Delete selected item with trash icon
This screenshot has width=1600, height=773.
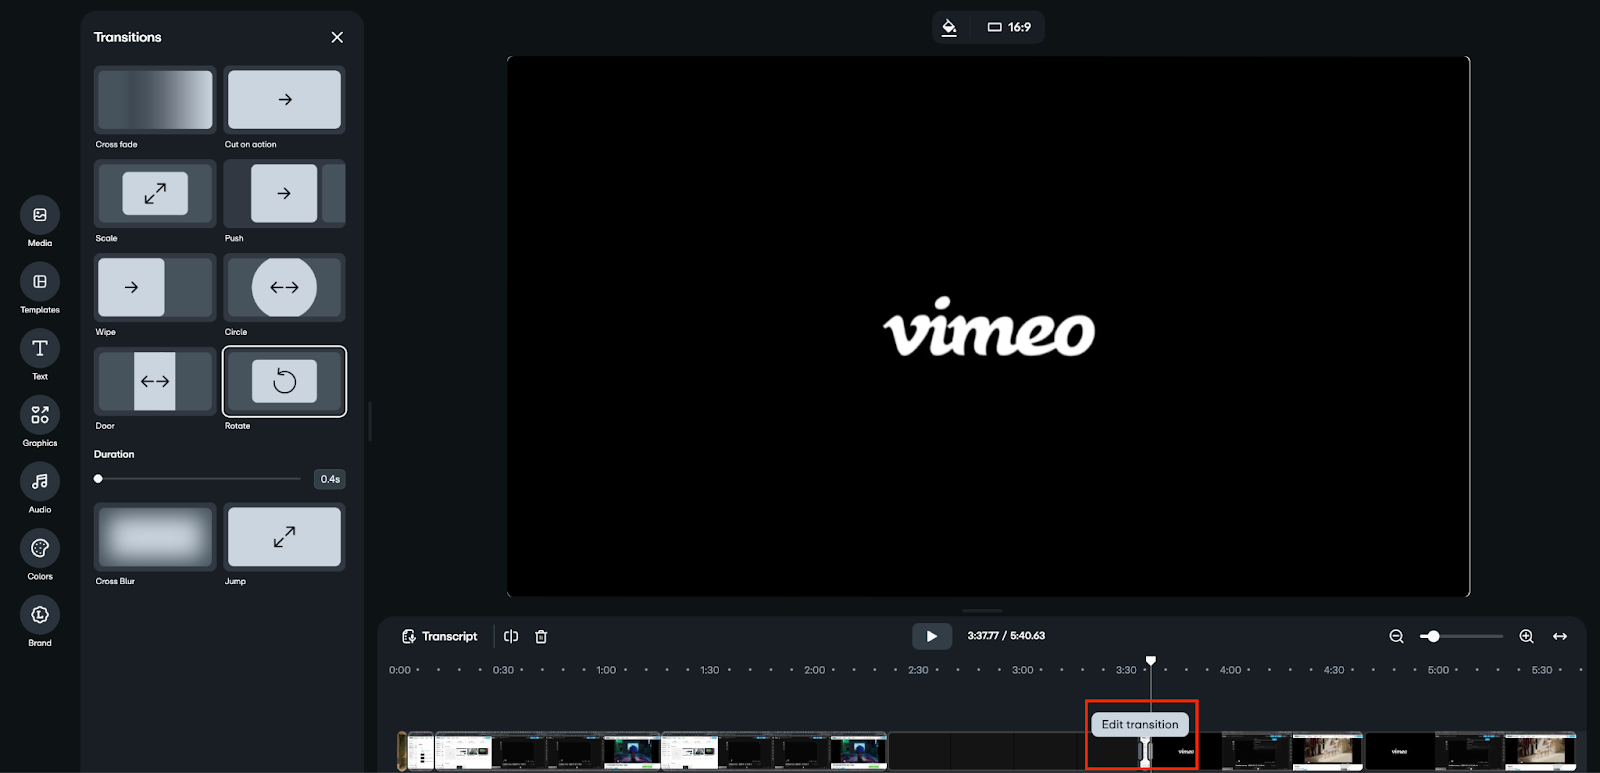[x=541, y=637]
